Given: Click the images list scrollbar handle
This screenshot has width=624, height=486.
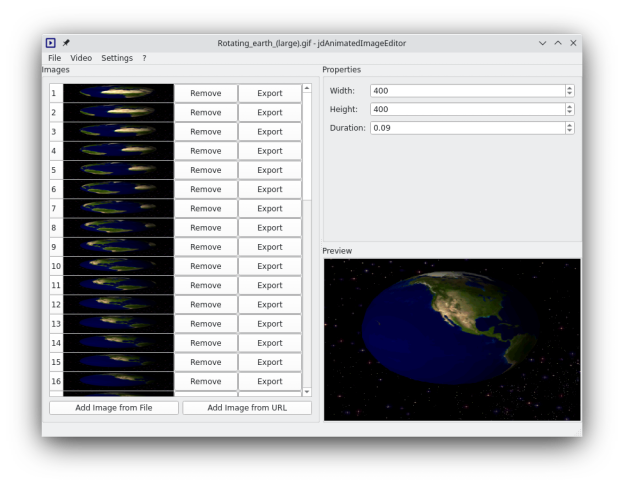Looking at the screenshot, I should click(307, 146).
